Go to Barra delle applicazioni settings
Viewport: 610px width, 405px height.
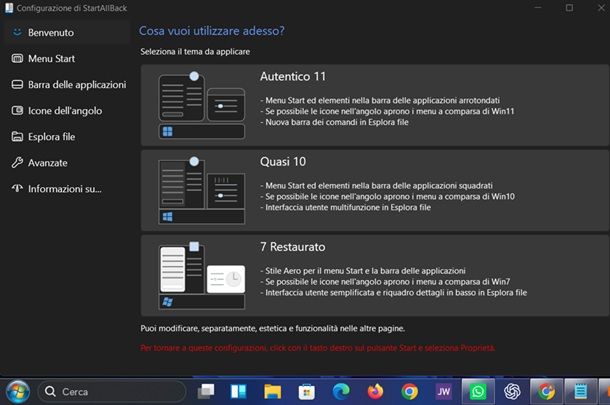coord(66,84)
